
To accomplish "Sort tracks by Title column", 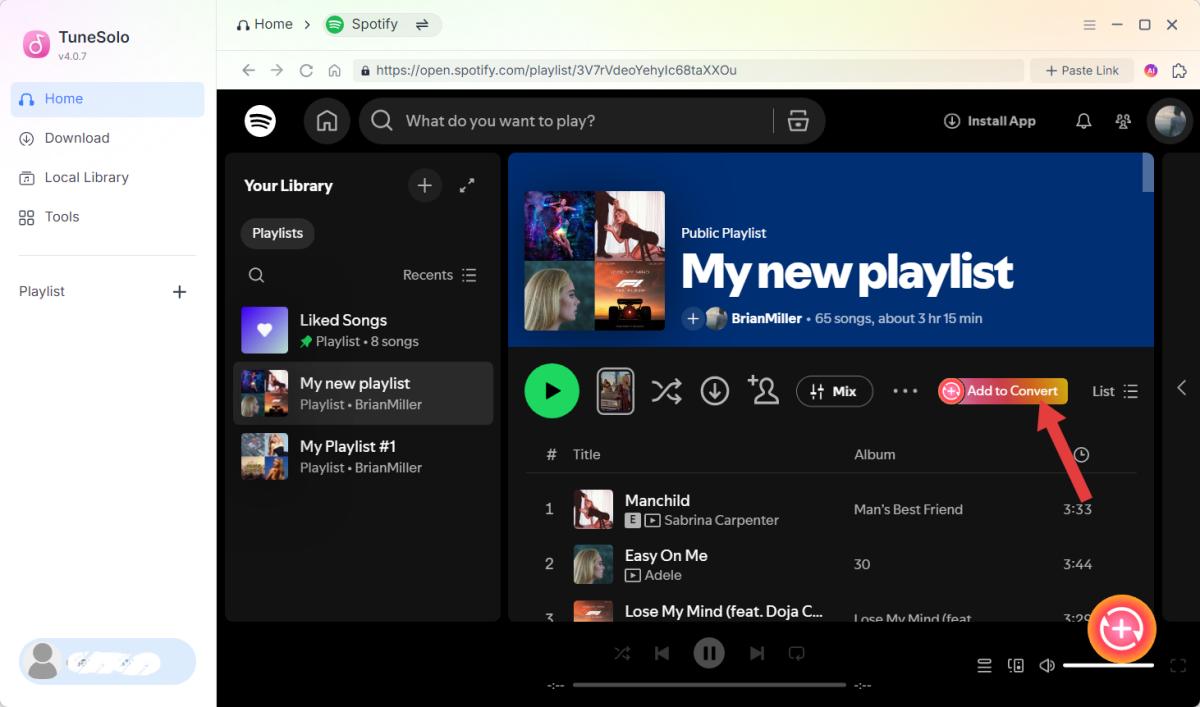I will [586, 454].
